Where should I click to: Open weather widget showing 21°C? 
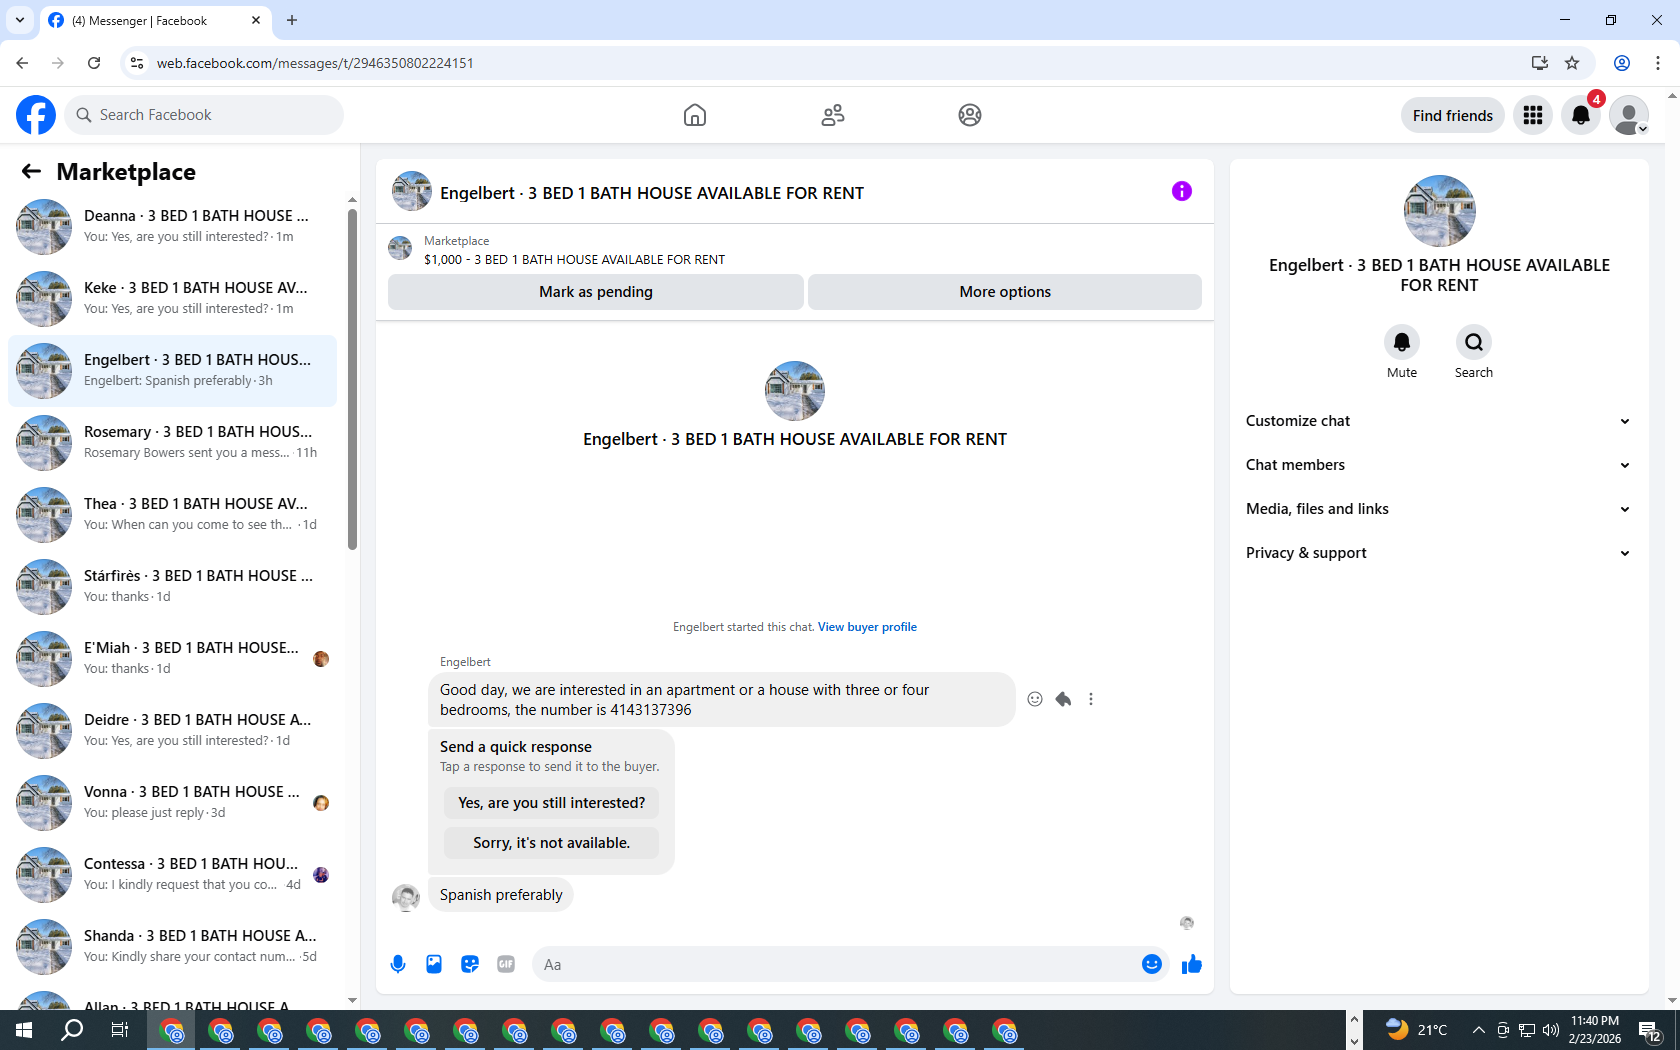pyautogui.click(x=1416, y=1030)
